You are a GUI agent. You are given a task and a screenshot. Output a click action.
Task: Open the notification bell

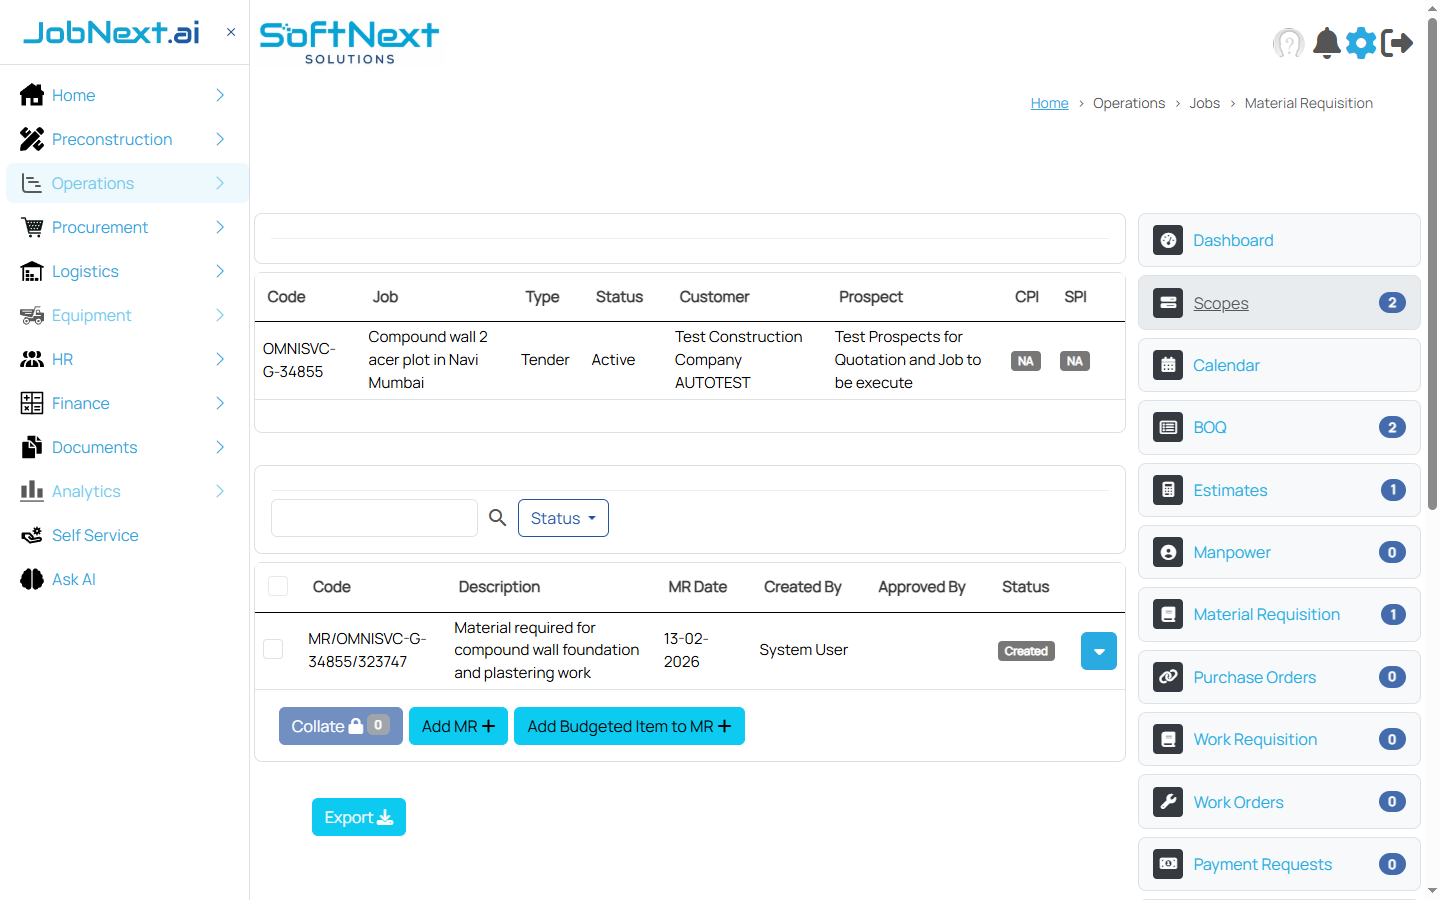point(1326,43)
